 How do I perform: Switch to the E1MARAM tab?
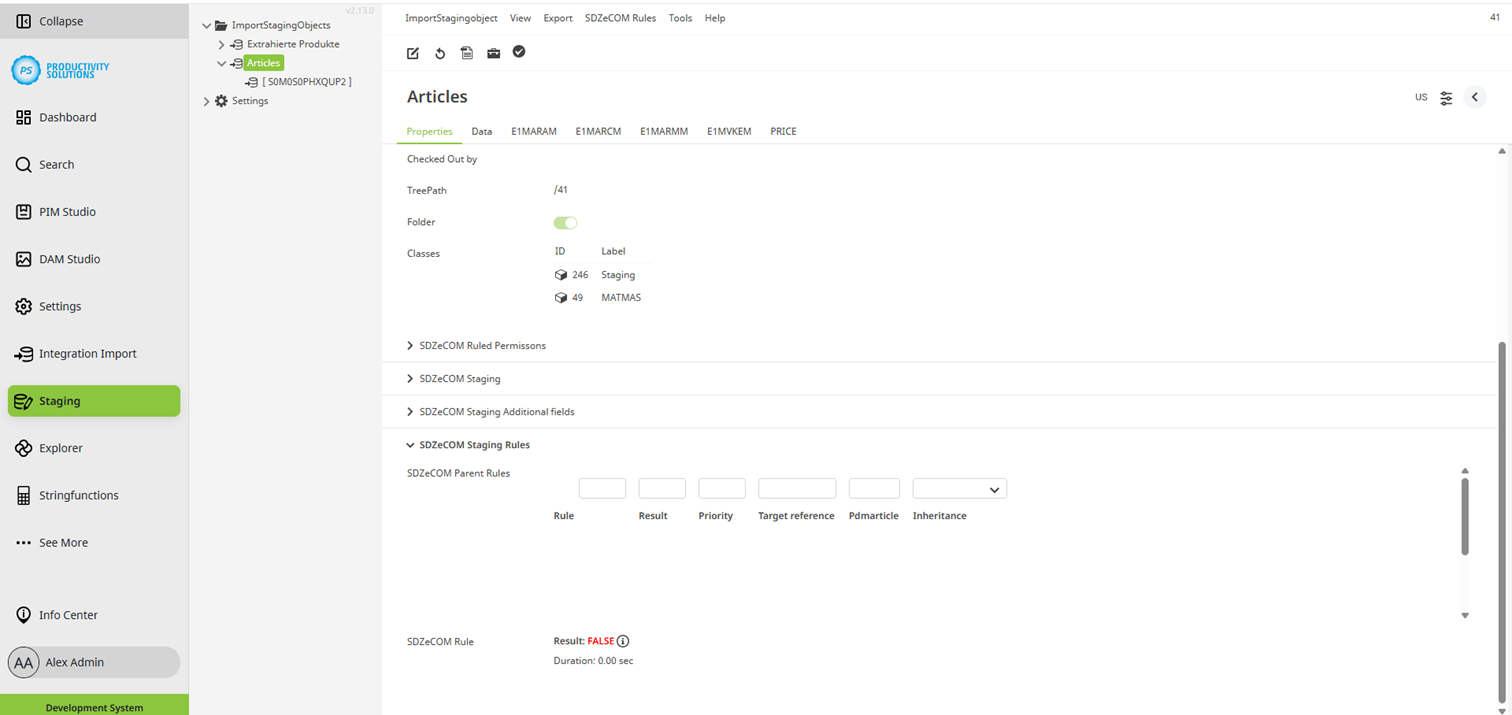point(533,131)
